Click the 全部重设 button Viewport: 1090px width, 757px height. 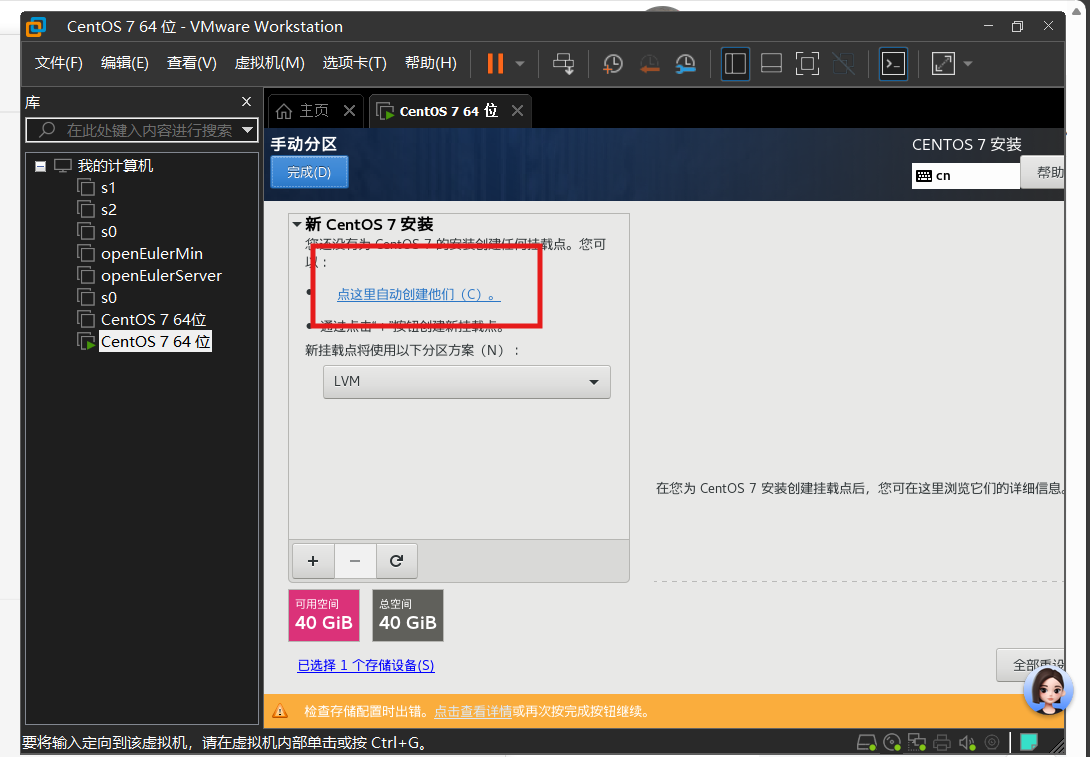[x=1032, y=665]
